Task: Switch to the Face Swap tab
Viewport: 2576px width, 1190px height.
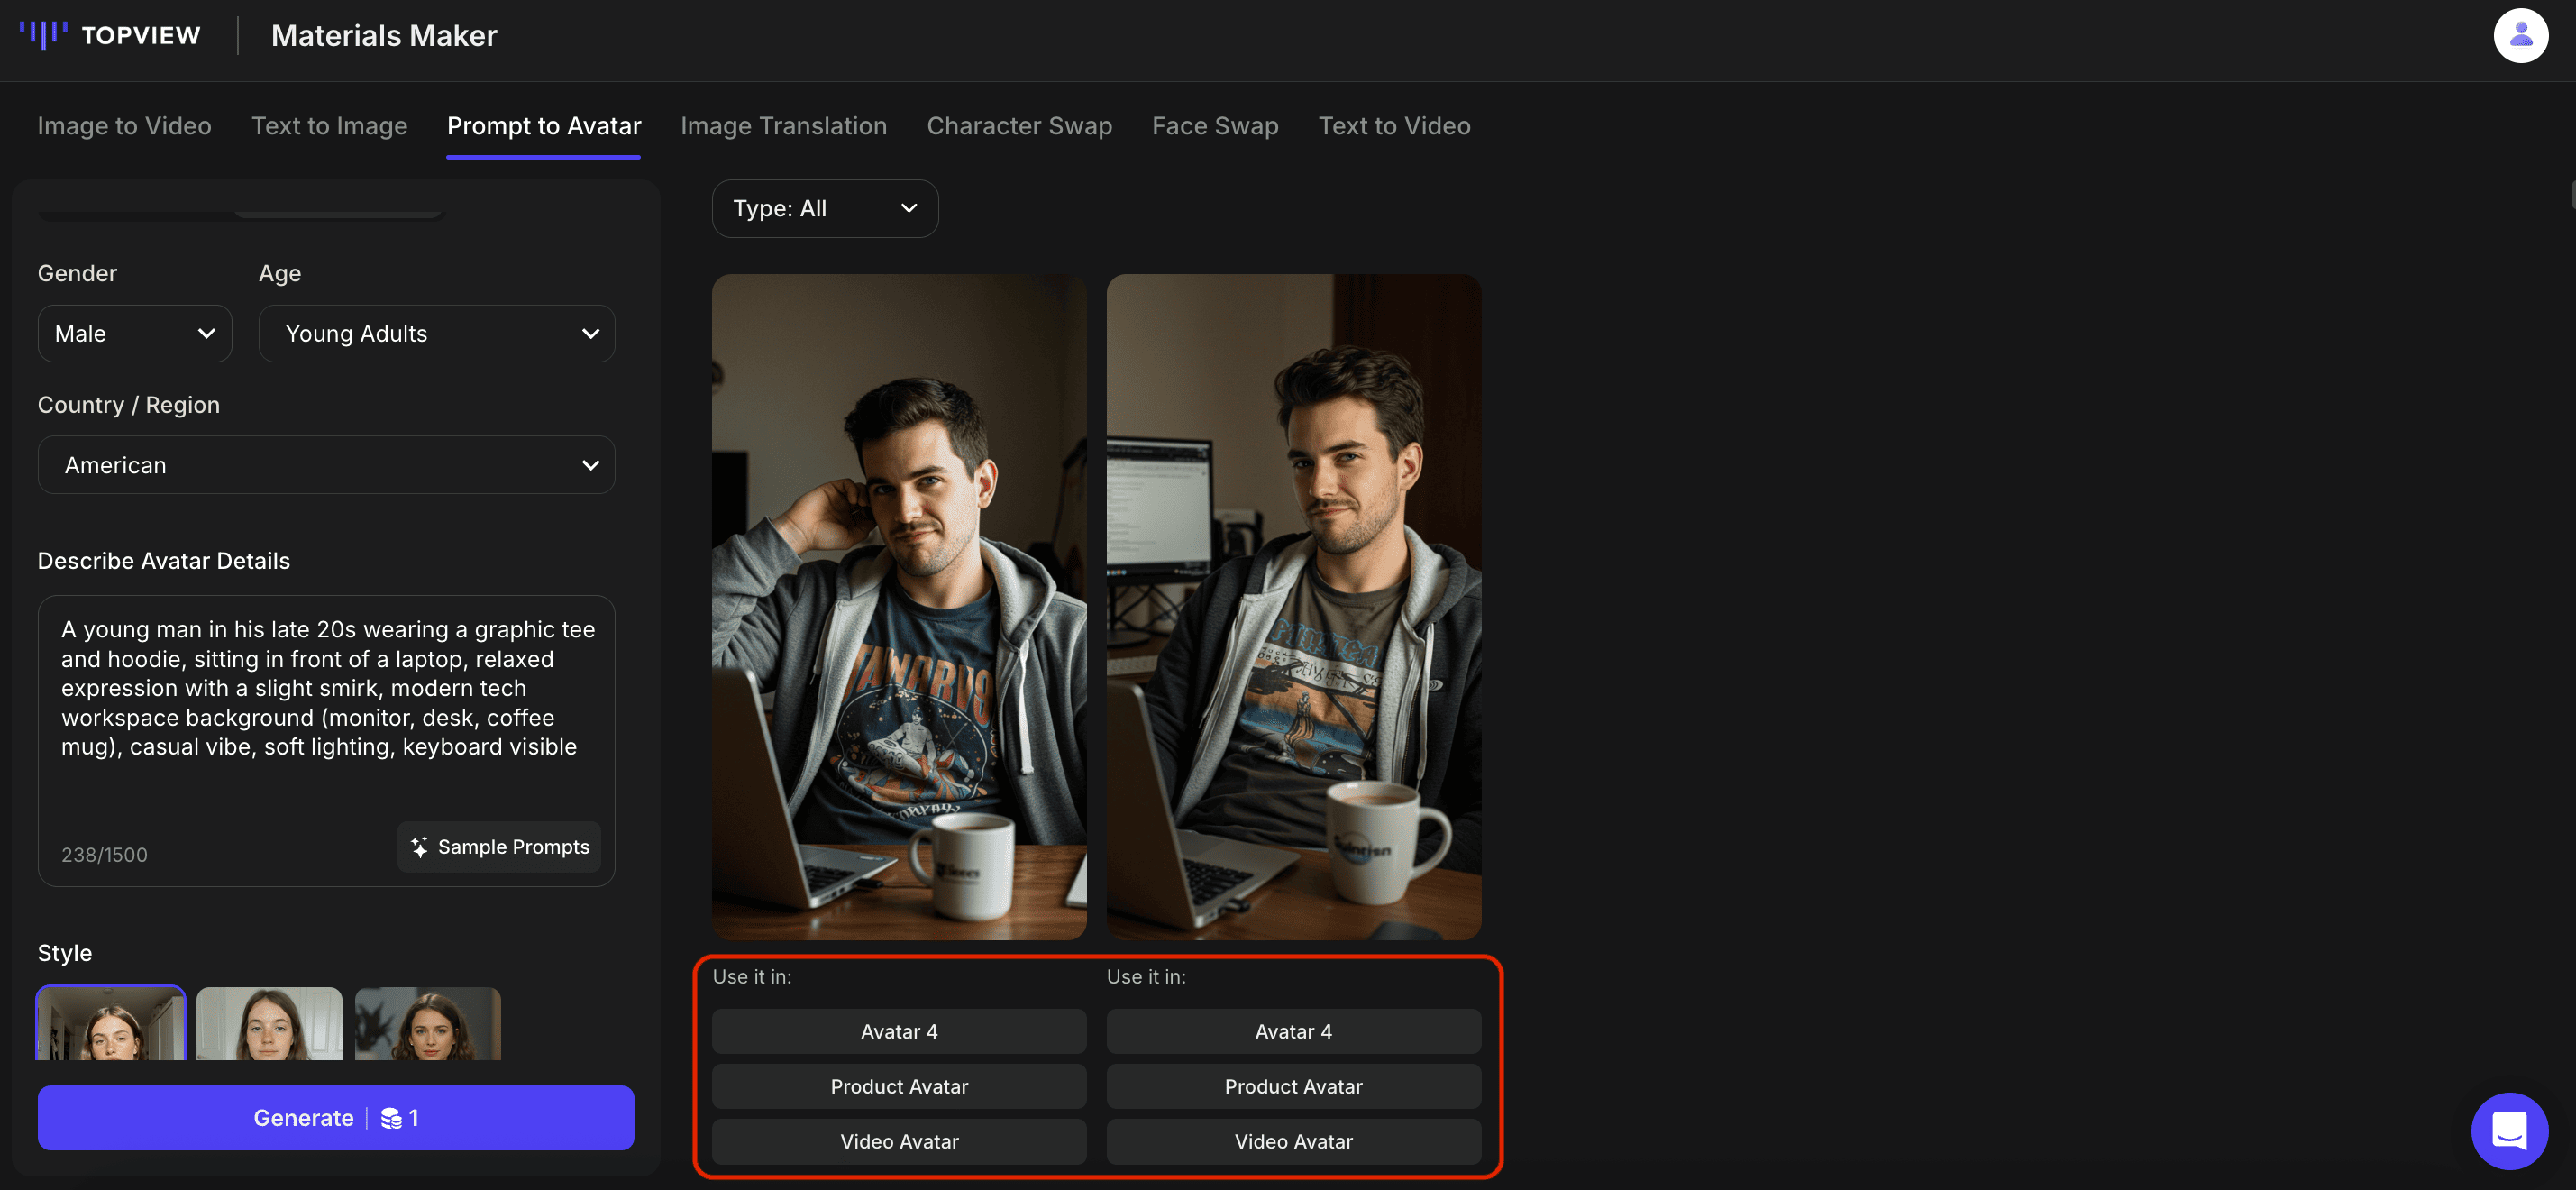Action: point(1215,126)
